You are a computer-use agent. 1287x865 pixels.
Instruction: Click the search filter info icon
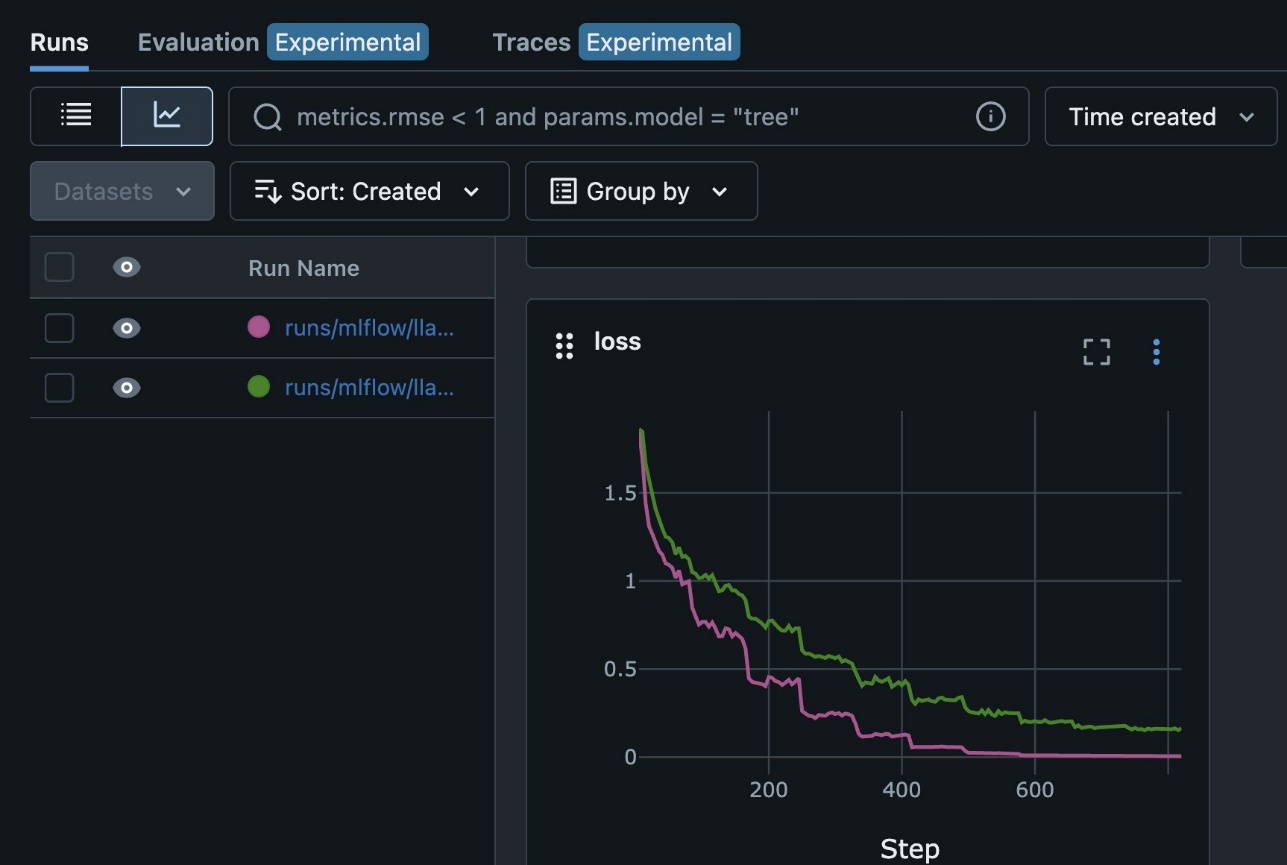coord(990,117)
